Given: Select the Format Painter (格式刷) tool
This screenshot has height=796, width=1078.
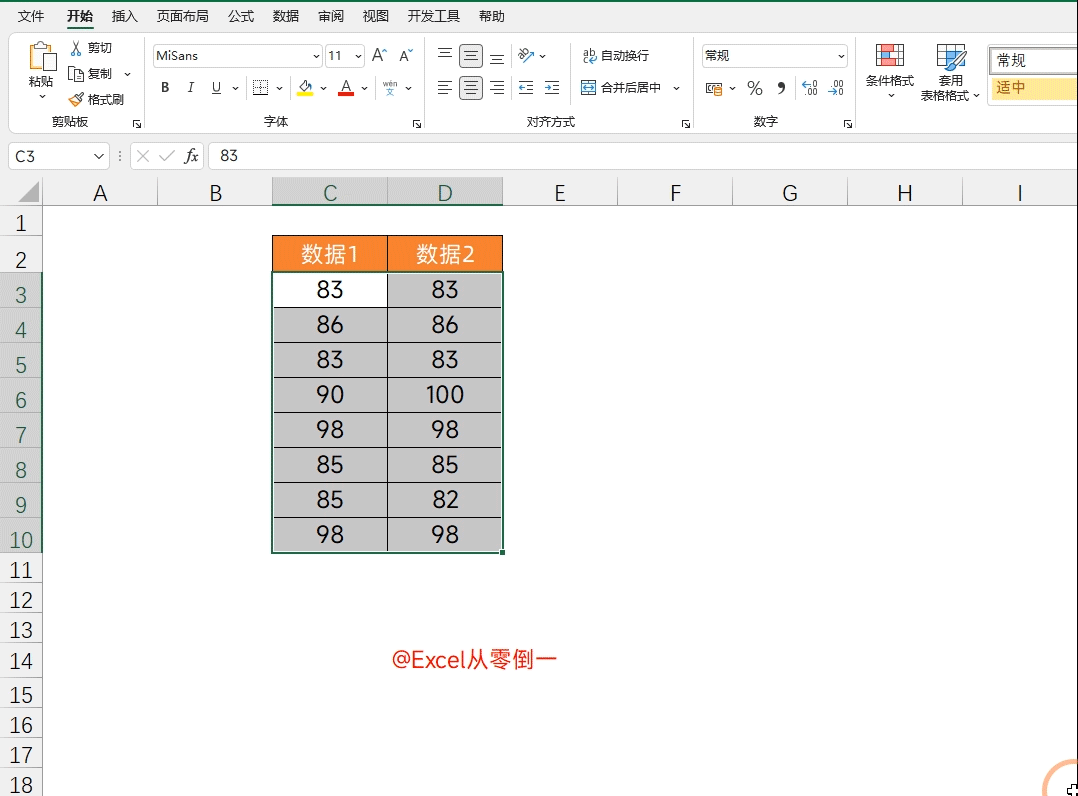Looking at the screenshot, I should [x=96, y=100].
